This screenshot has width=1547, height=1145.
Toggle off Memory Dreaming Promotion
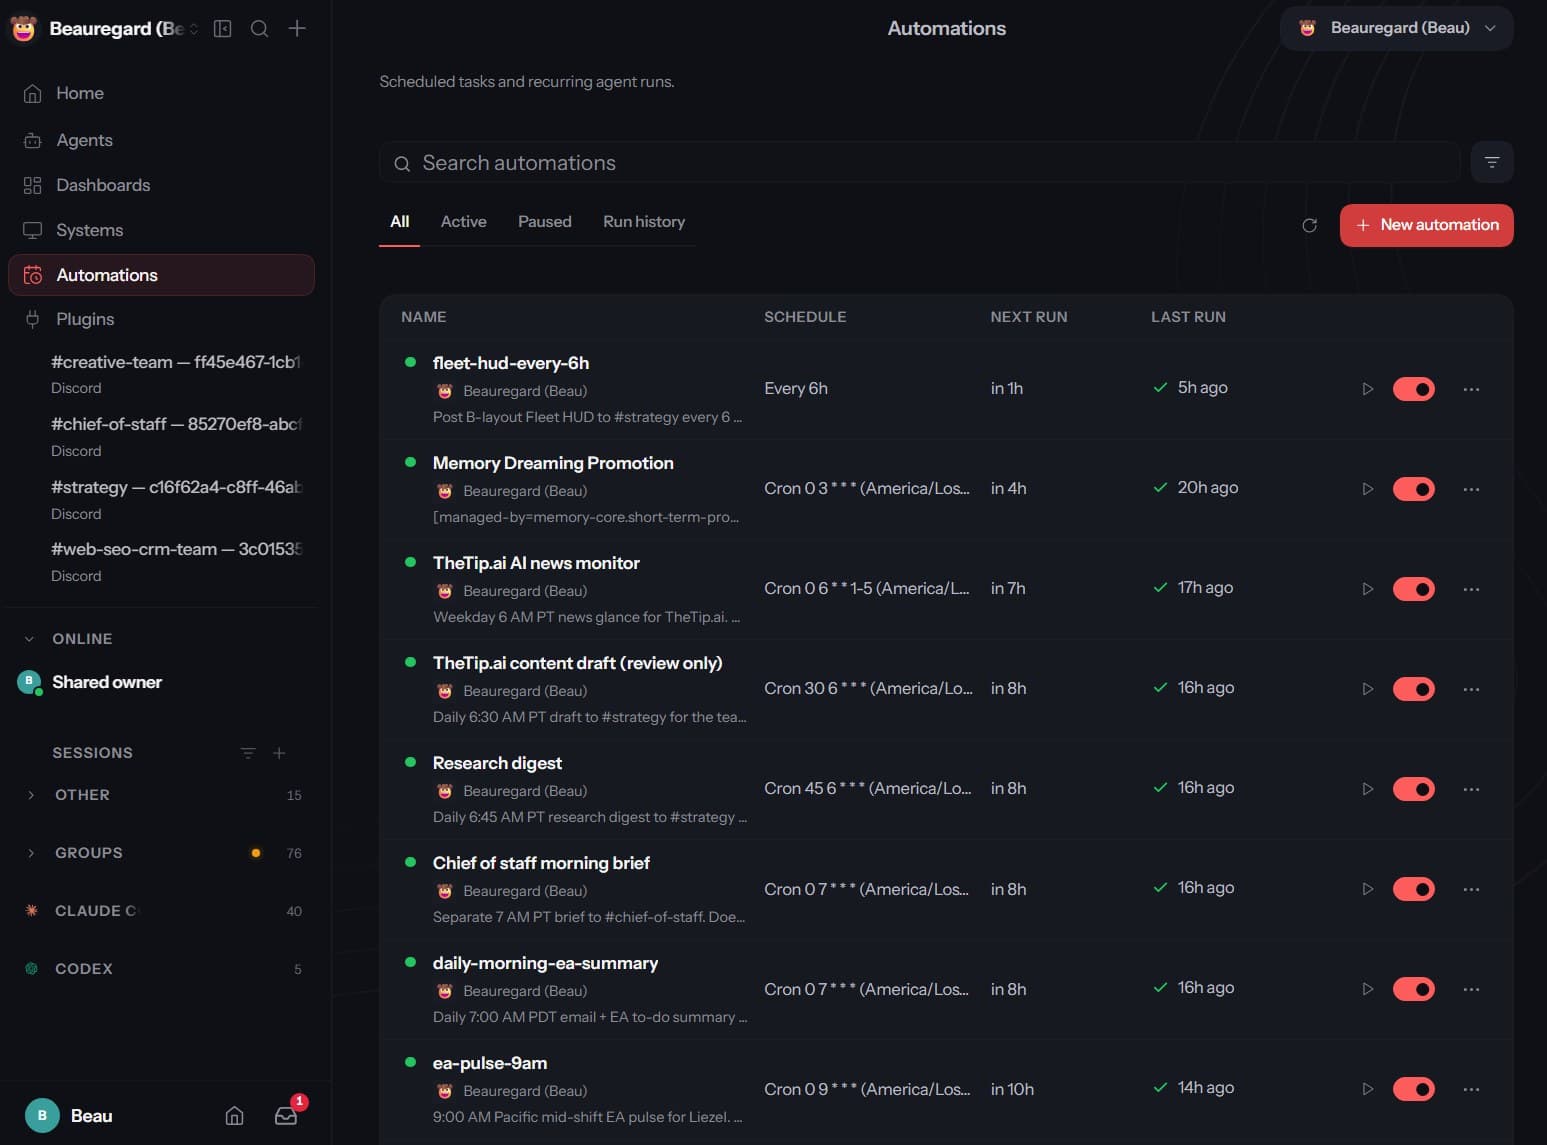pyautogui.click(x=1413, y=489)
